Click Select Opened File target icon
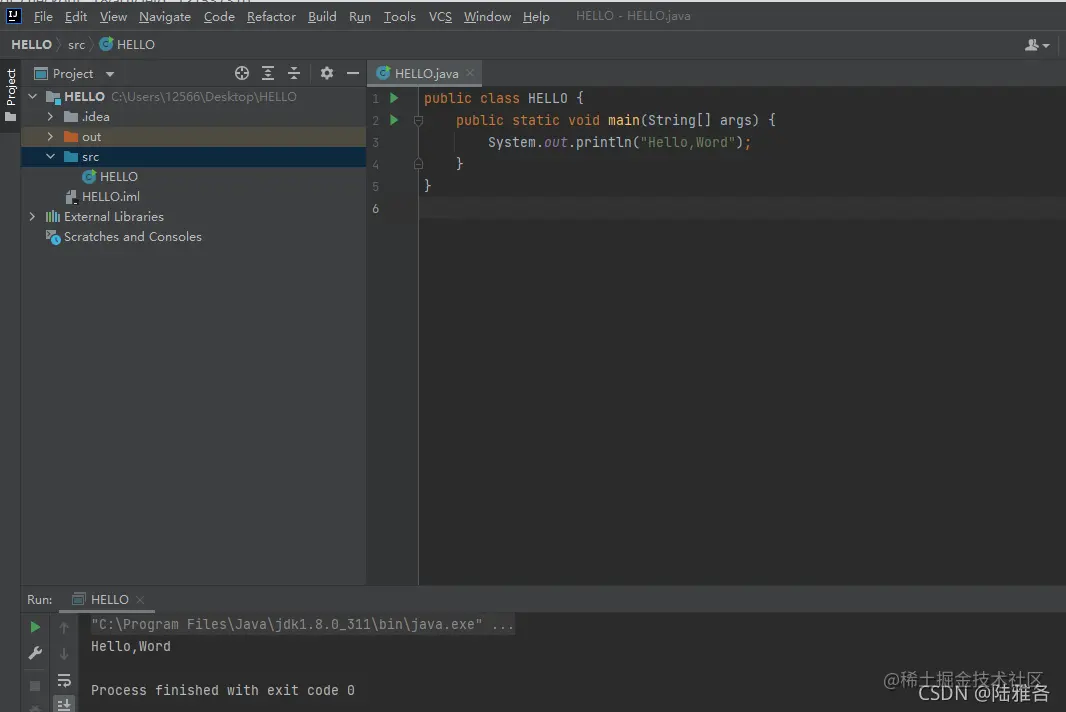The width and height of the screenshot is (1066, 712). [x=241, y=73]
